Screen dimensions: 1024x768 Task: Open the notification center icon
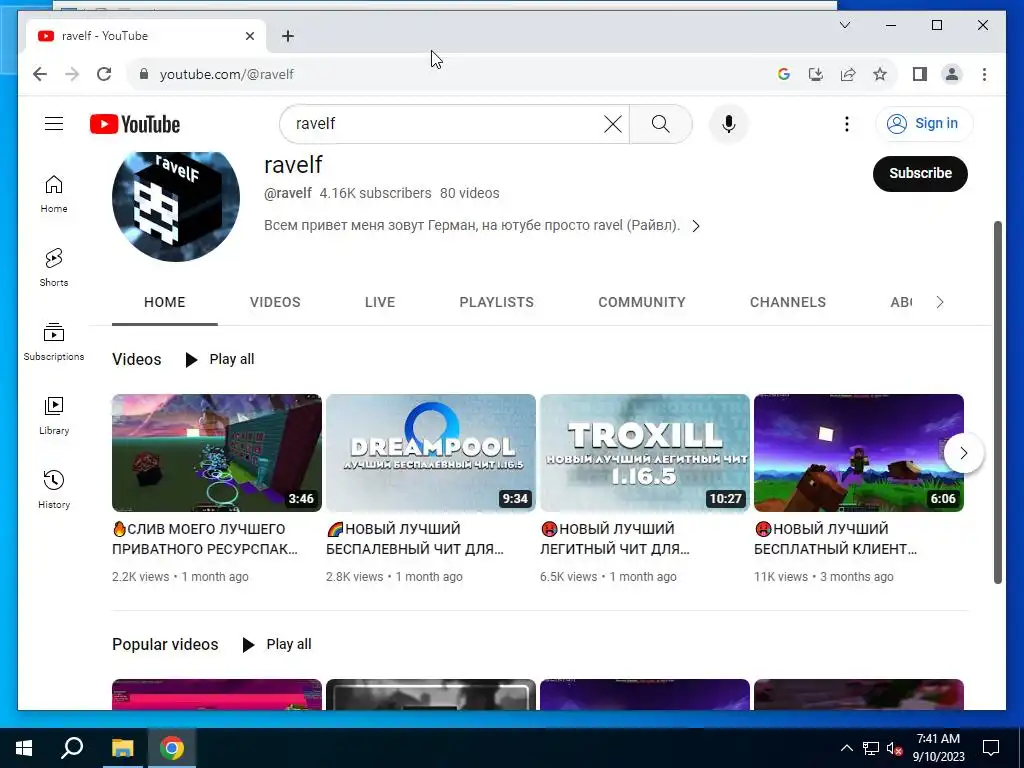click(x=991, y=748)
